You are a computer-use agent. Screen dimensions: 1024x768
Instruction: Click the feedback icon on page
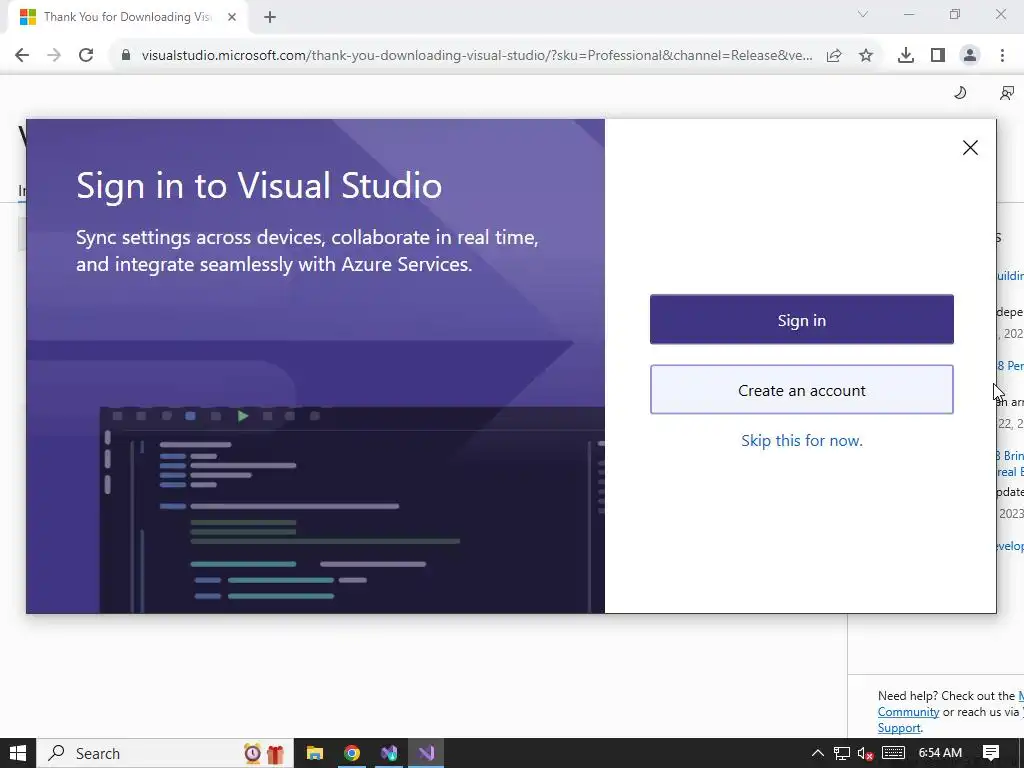[1006, 93]
